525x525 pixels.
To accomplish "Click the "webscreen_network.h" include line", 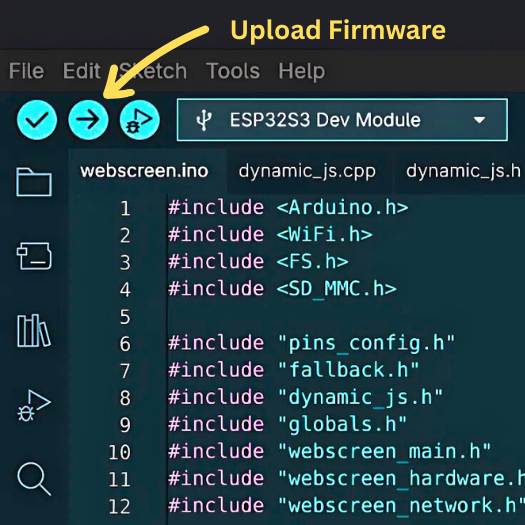I will [347, 506].
